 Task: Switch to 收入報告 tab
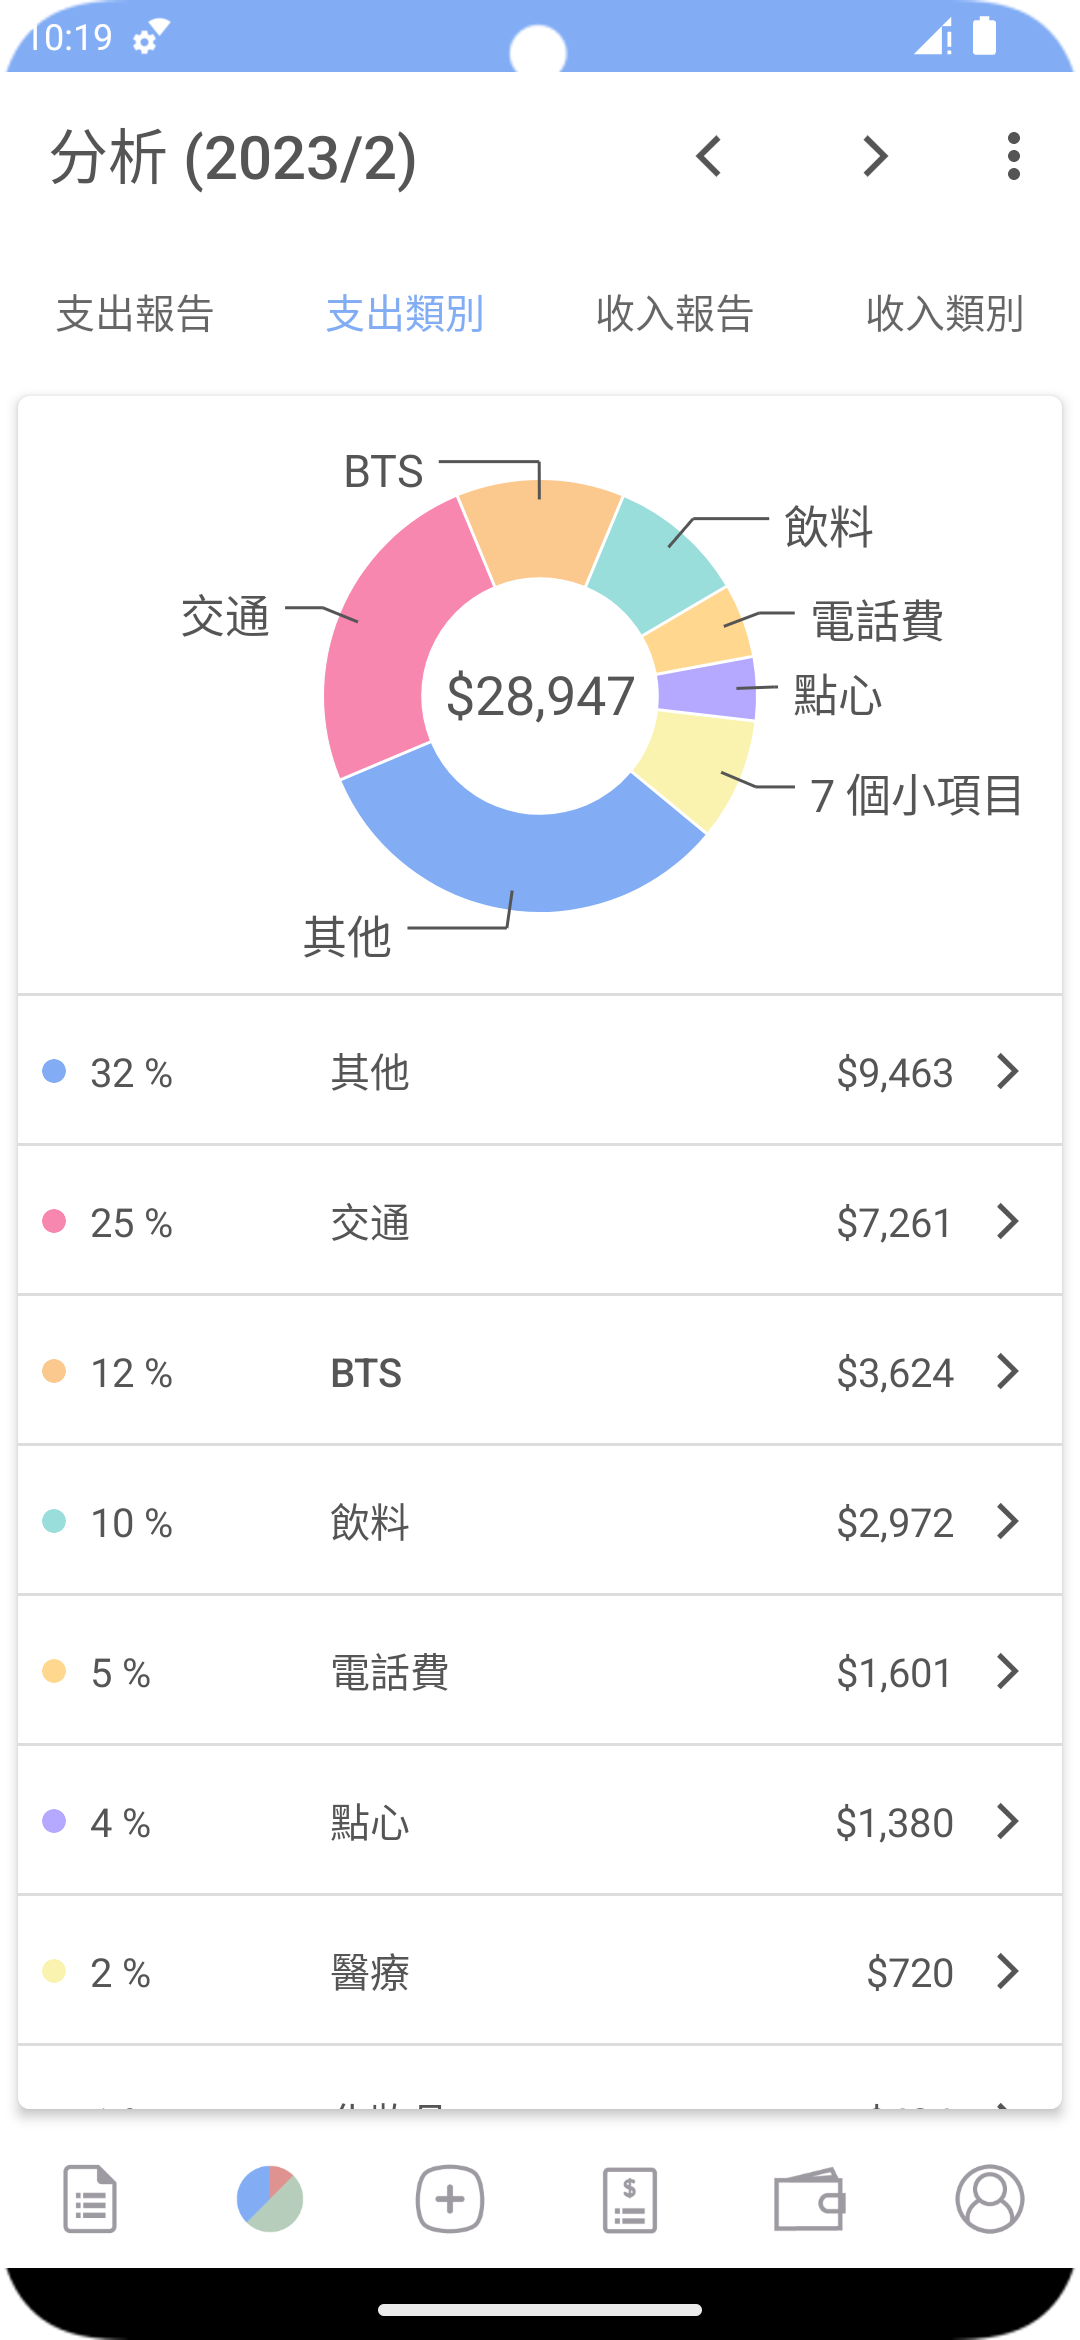click(x=675, y=314)
